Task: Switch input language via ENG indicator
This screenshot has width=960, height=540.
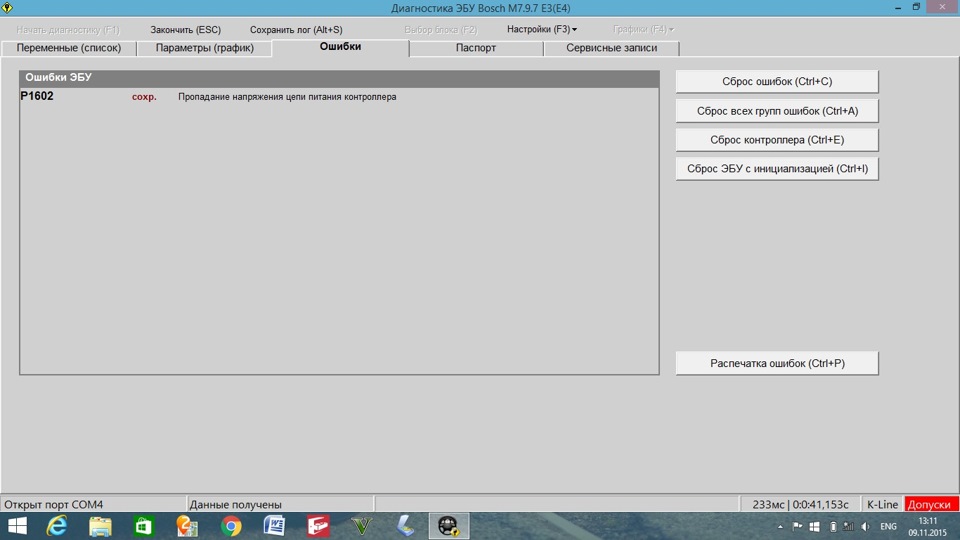Action: pos(888,527)
